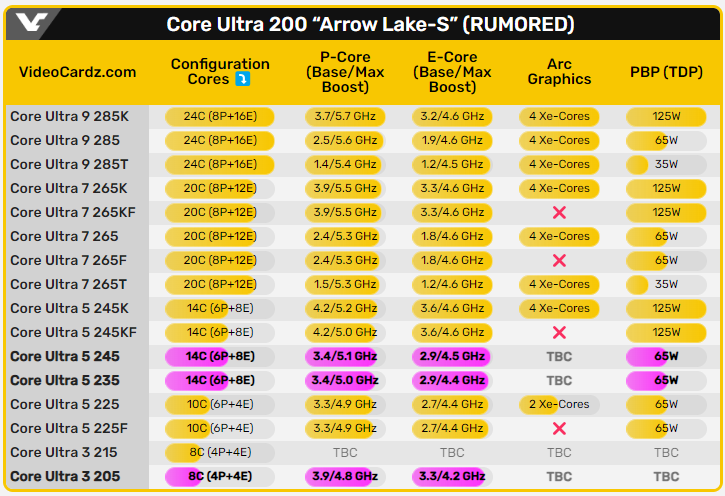This screenshot has width=725, height=496.
Task: Select the Core Ultra 9 285 row label
Action: 65,141
